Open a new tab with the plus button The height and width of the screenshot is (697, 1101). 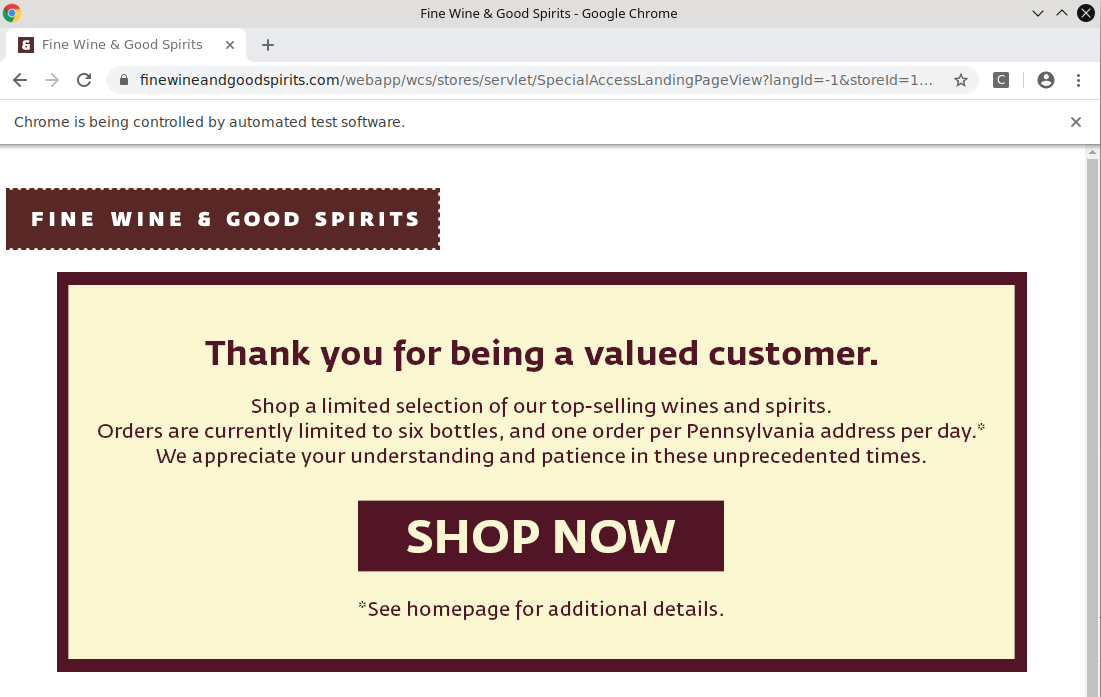tap(268, 45)
